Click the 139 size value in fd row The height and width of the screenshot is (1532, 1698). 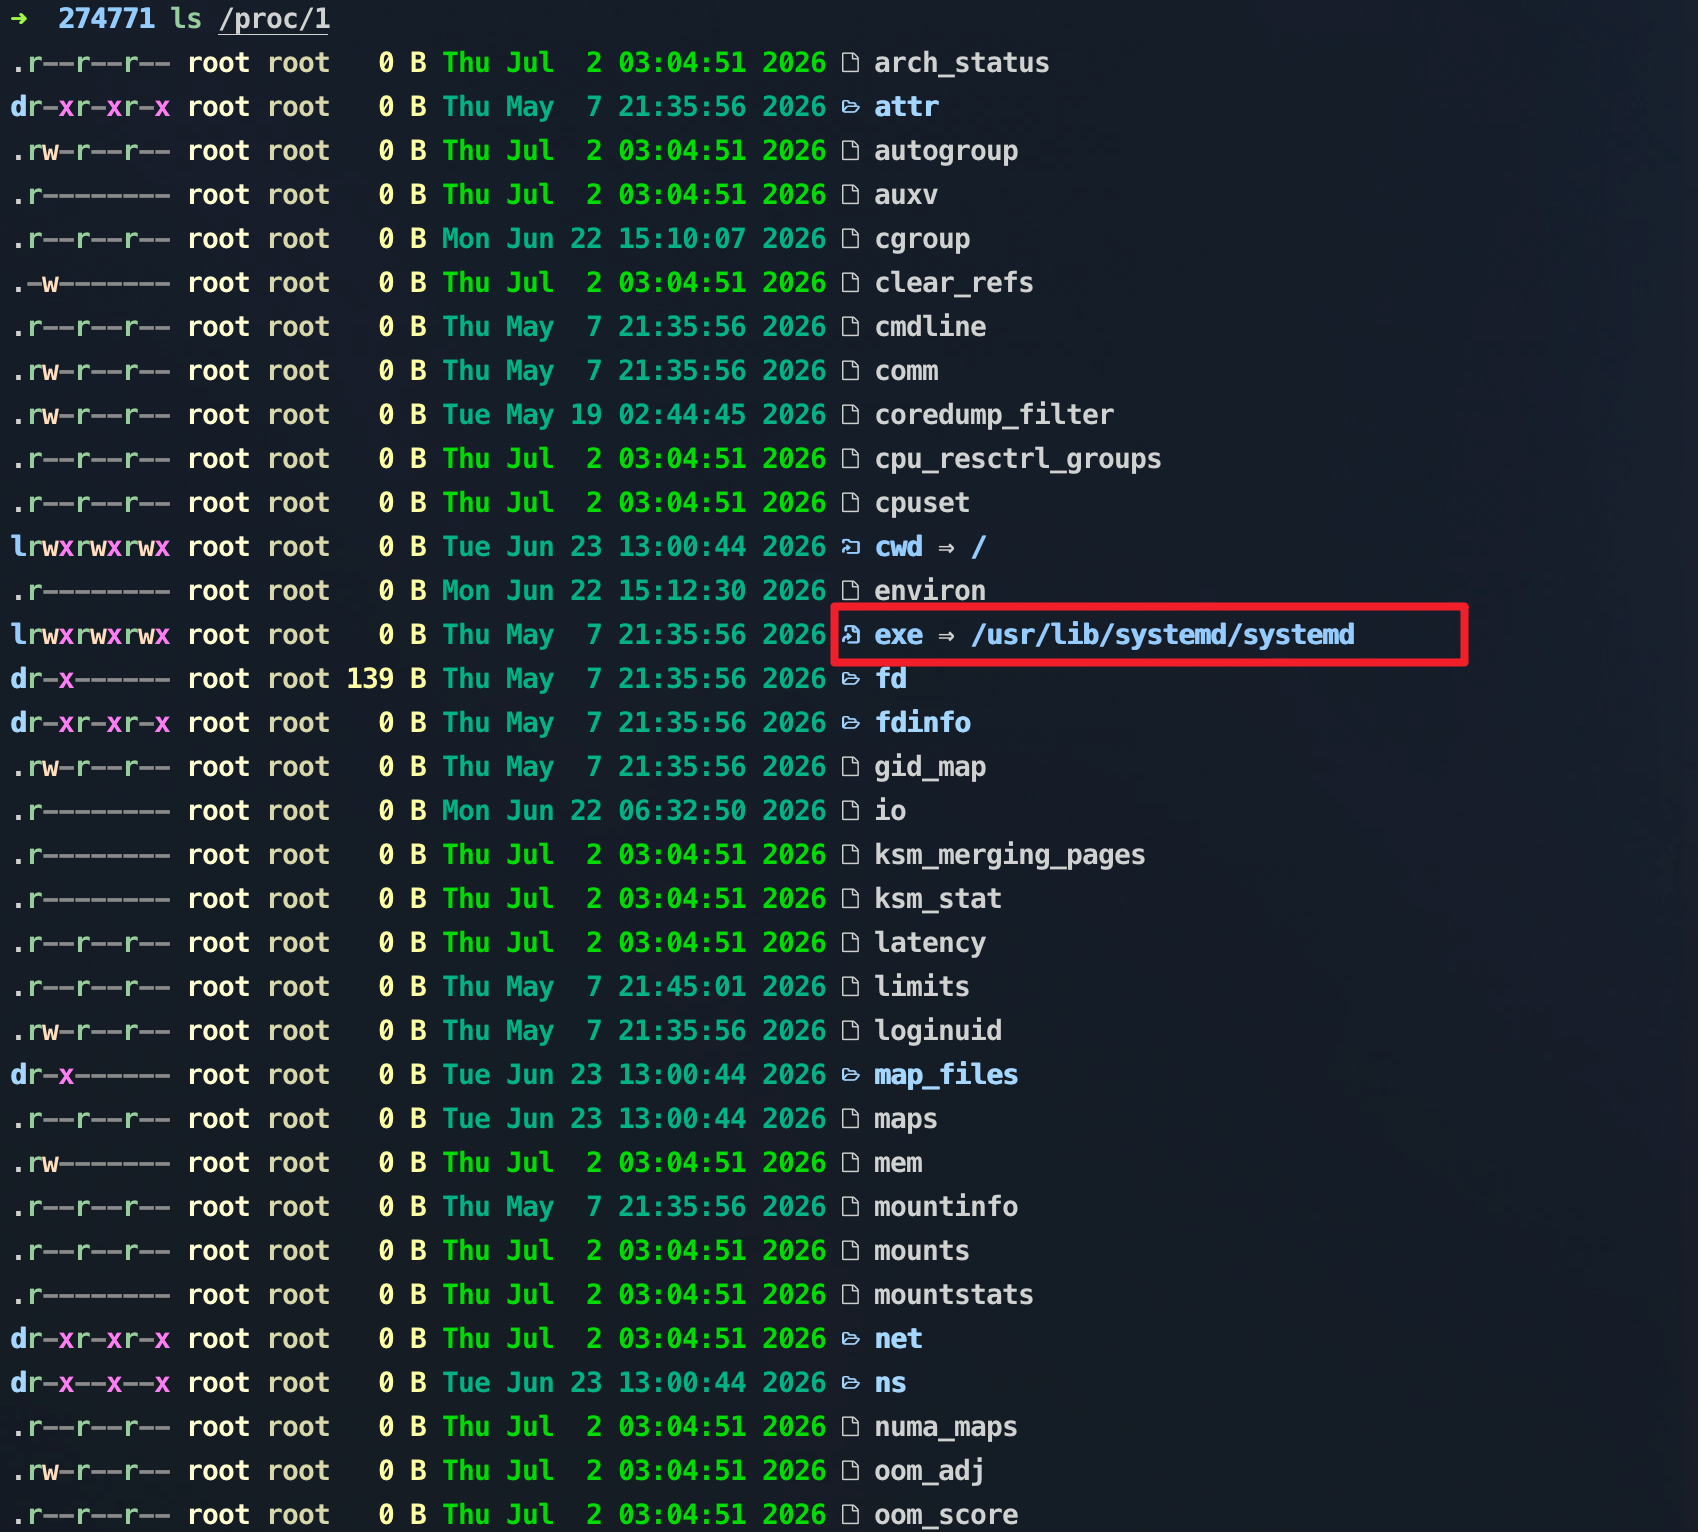(370, 679)
